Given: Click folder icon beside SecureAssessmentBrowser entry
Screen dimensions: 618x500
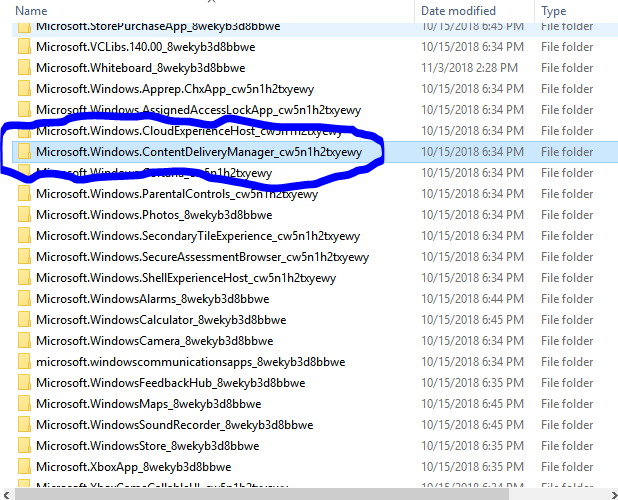Looking at the screenshot, I should pos(24,257).
